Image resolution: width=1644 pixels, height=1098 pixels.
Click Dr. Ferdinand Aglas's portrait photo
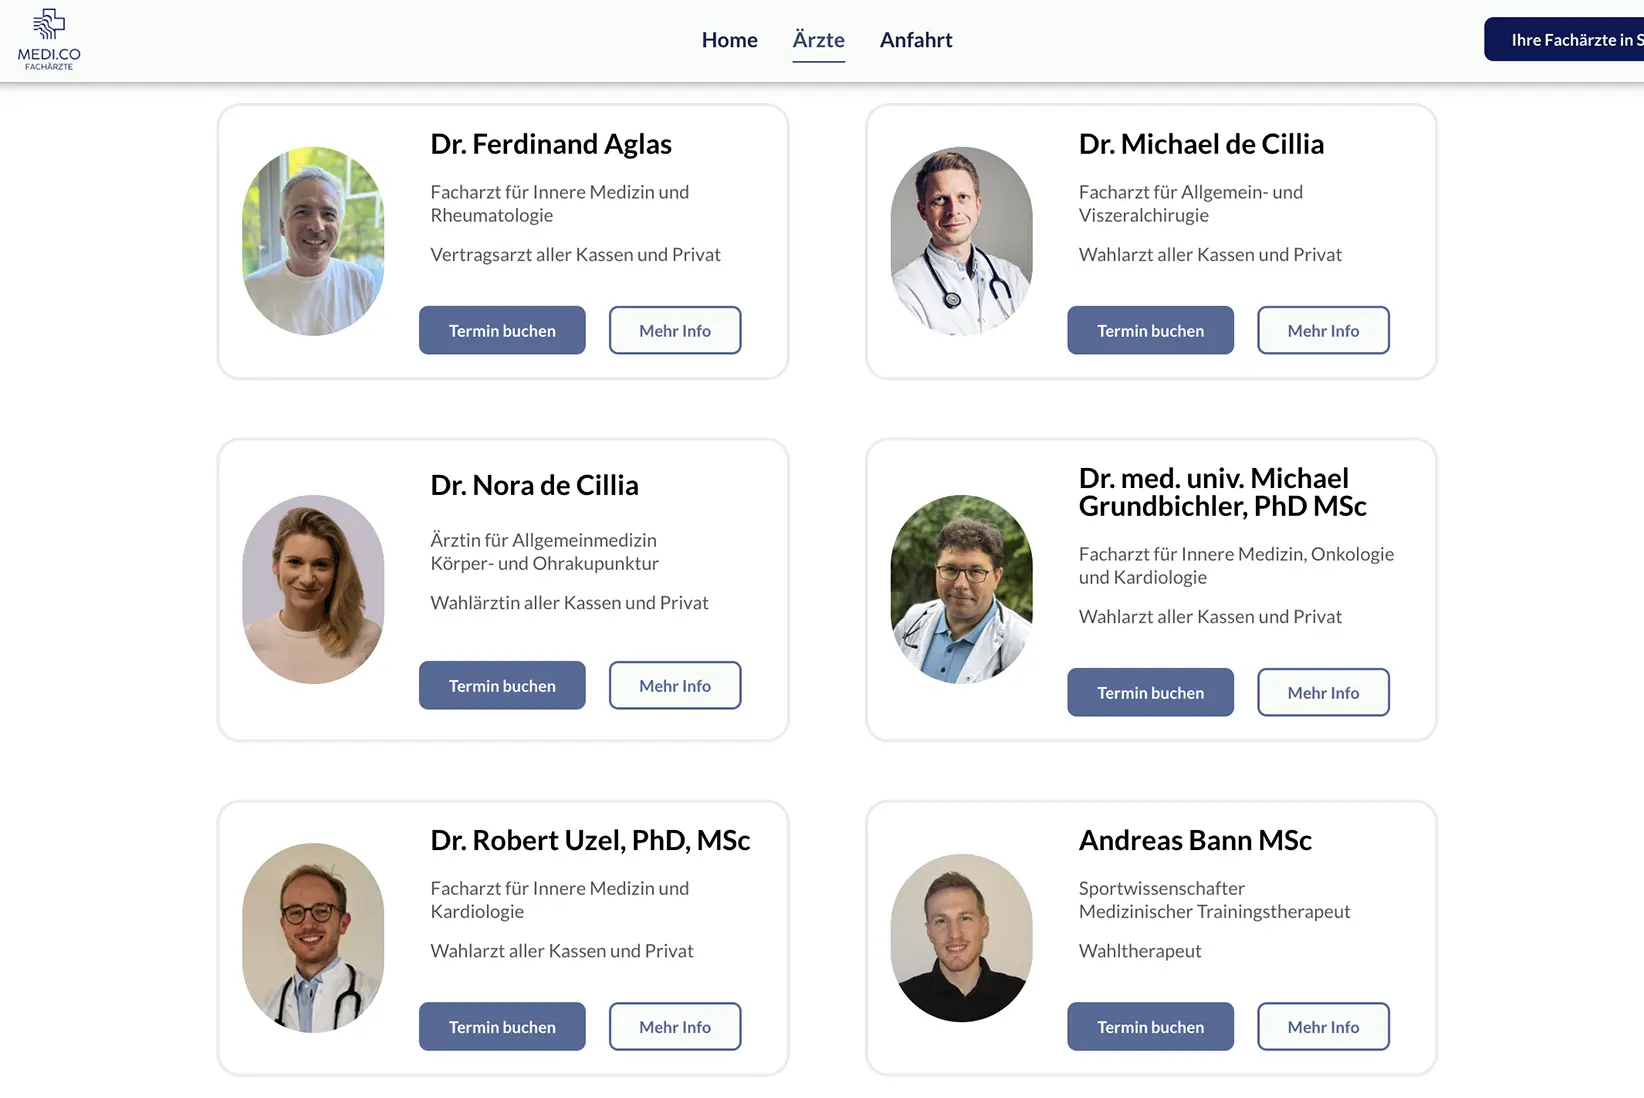(313, 241)
